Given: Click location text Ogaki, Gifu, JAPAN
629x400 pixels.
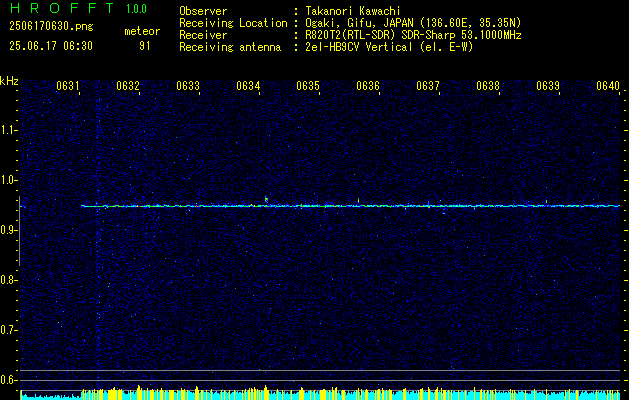Looking at the screenshot, I should click(x=358, y=23).
